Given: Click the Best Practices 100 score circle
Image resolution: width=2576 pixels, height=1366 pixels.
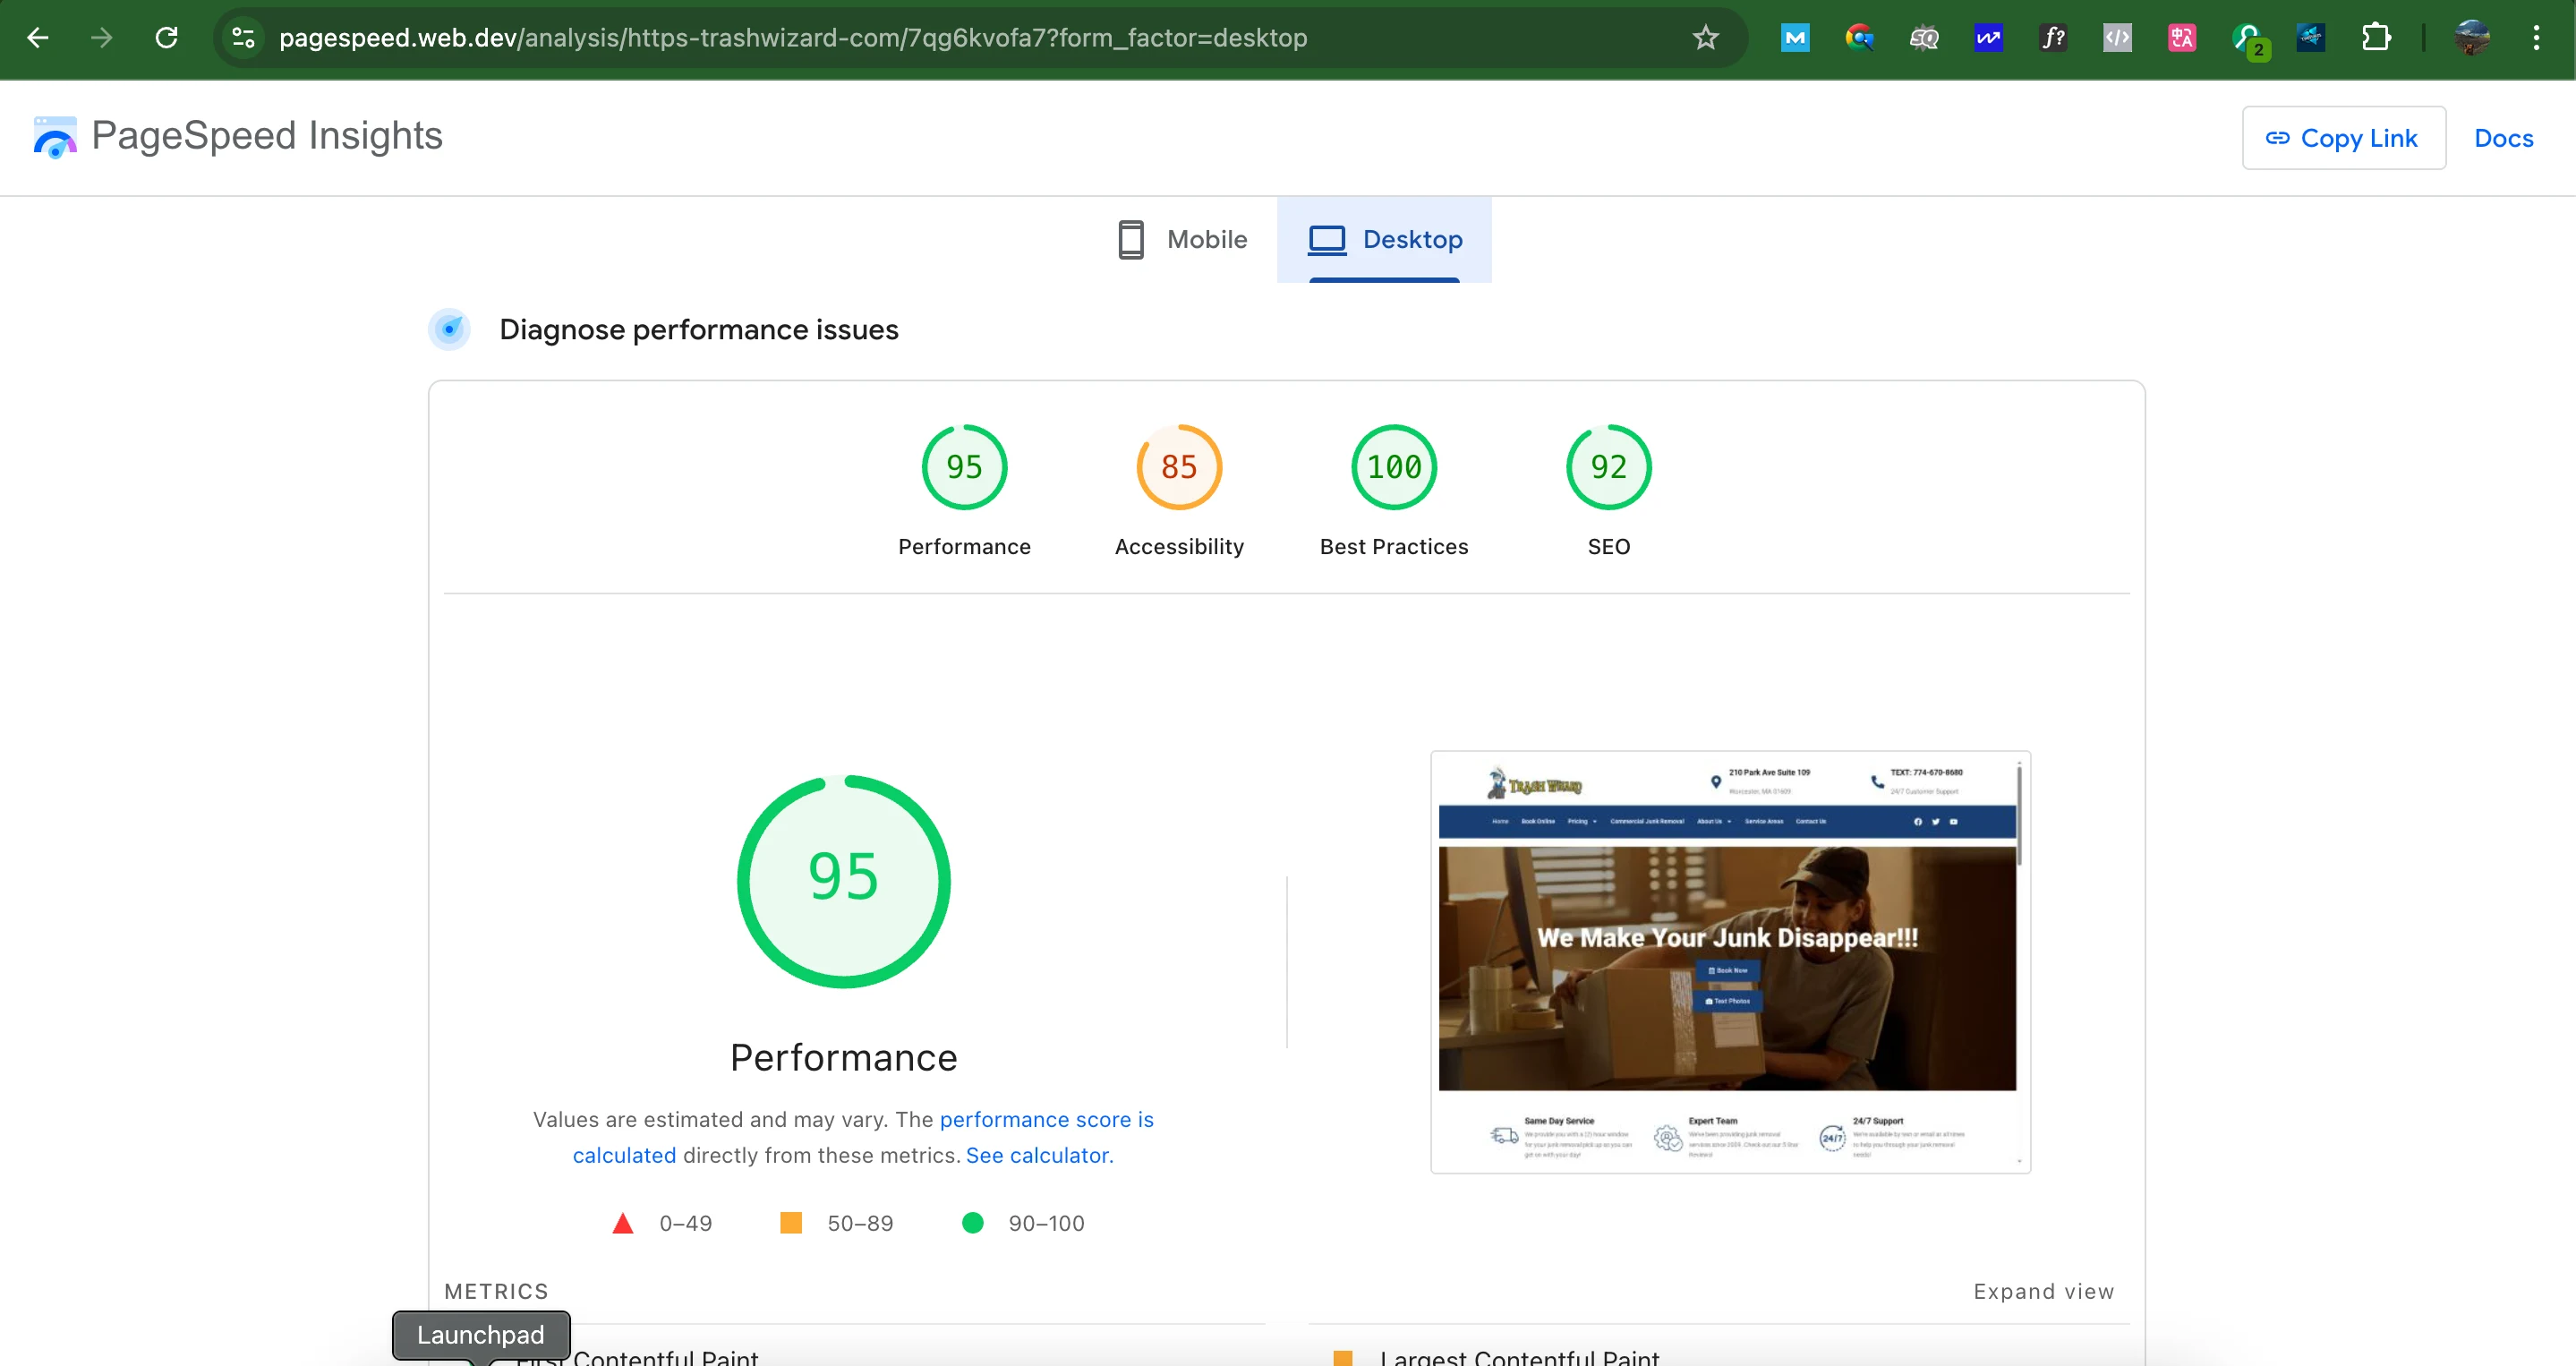Looking at the screenshot, I should (x=1393, y=466).
